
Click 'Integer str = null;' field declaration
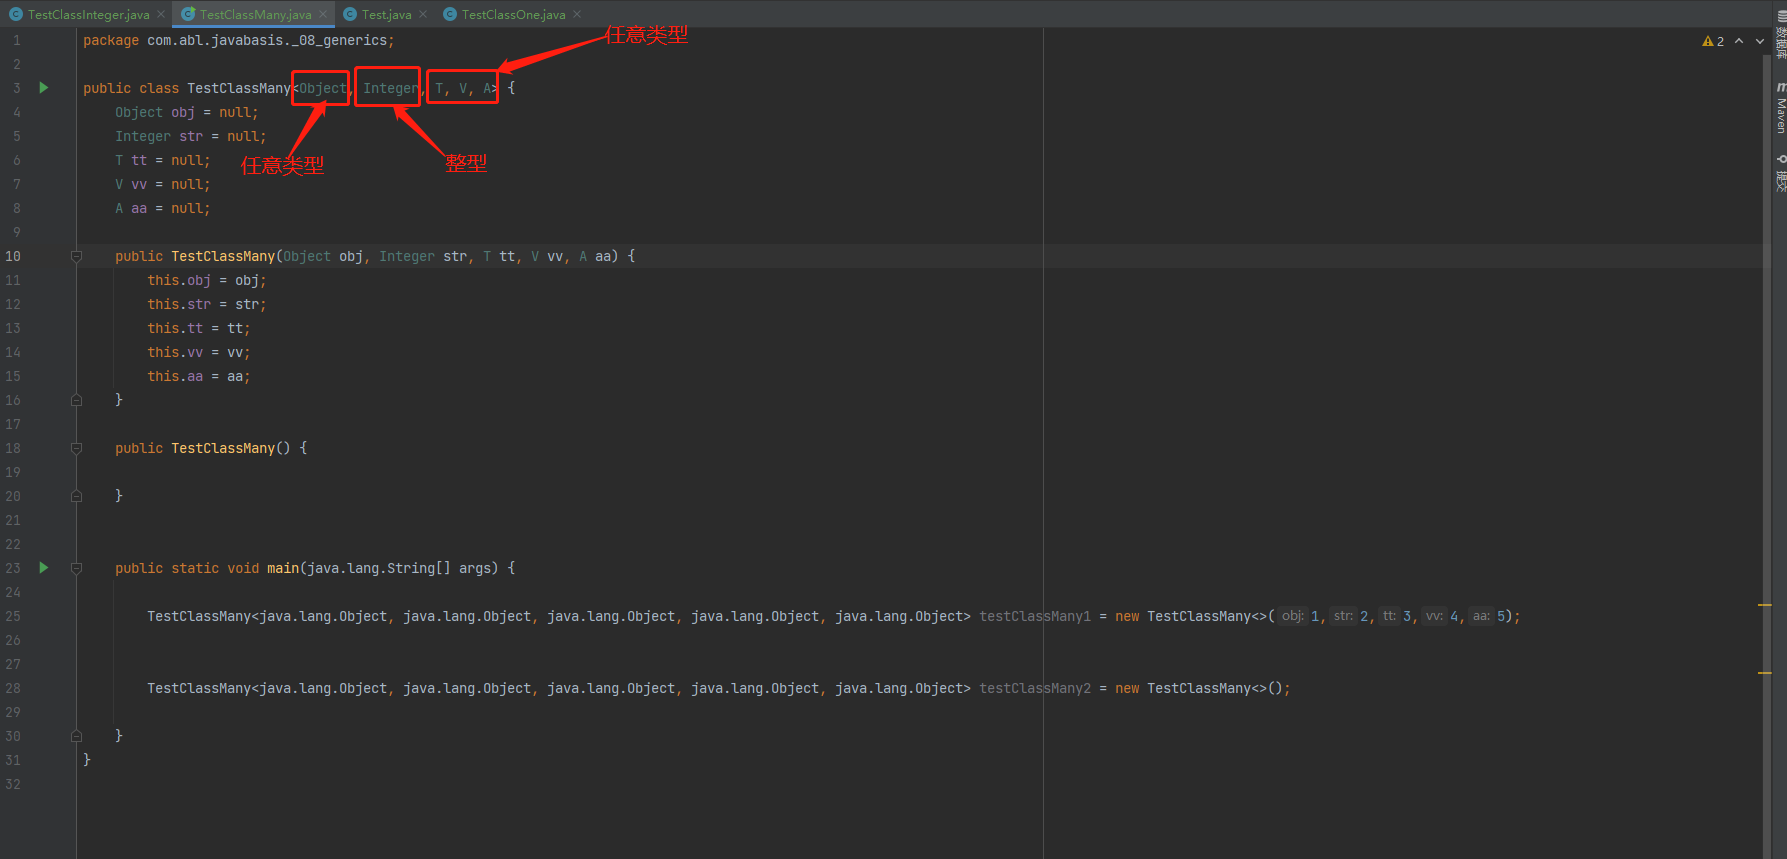[191, 136]
